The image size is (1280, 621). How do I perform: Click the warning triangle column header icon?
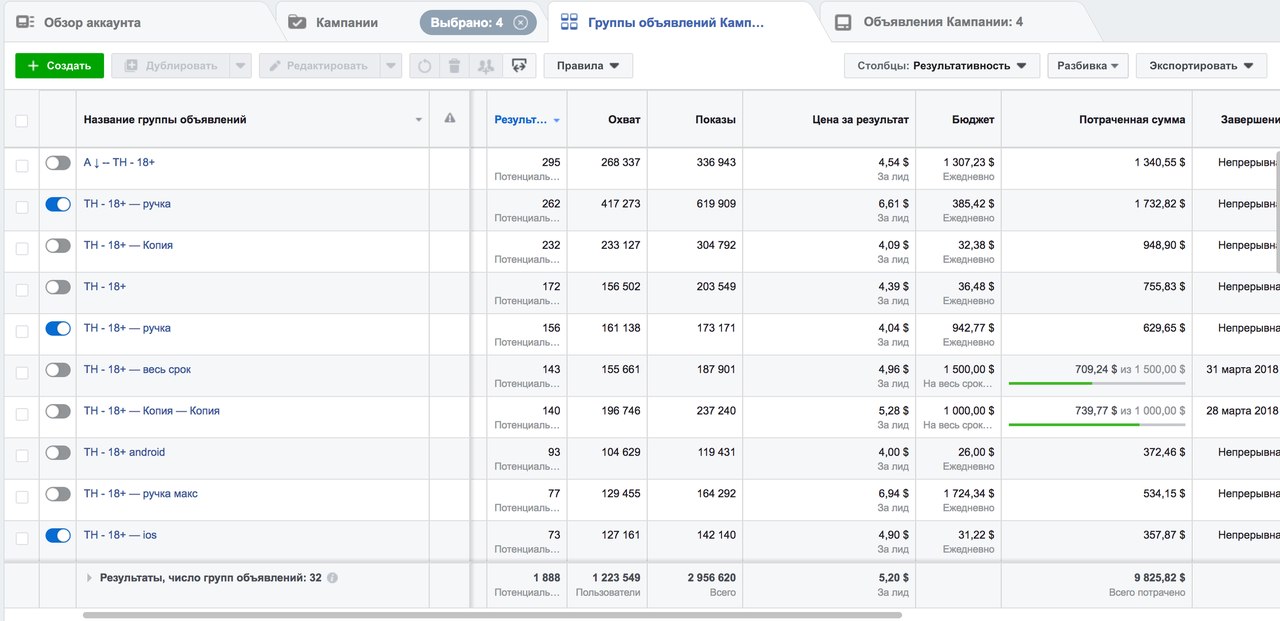(x=450, y=119)
